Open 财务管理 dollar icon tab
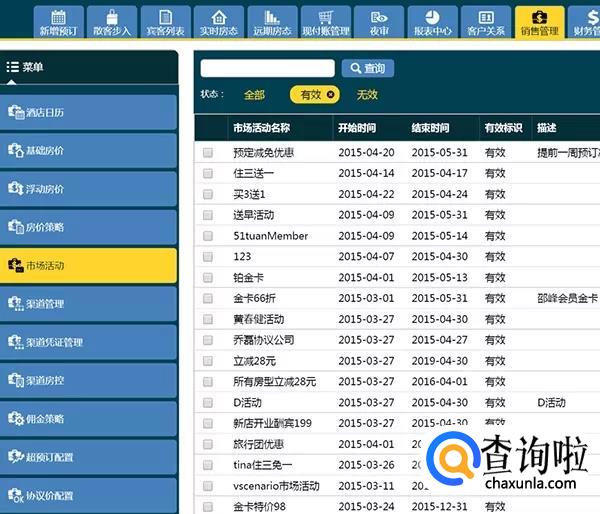Screen dimensions: 600x514 tap(584, 22)
